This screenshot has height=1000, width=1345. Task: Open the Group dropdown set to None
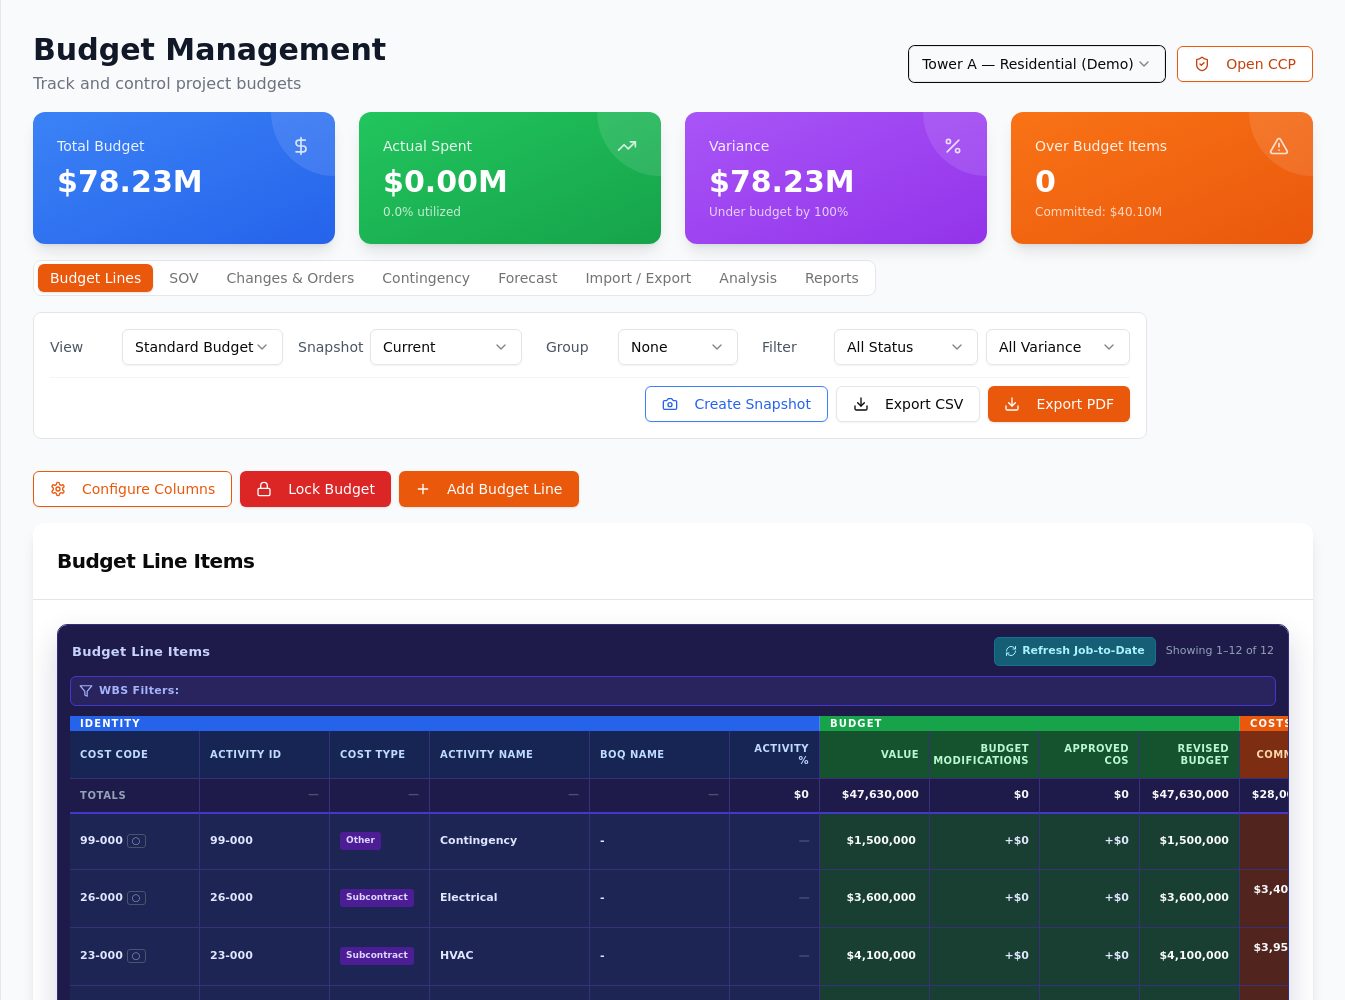678,347
